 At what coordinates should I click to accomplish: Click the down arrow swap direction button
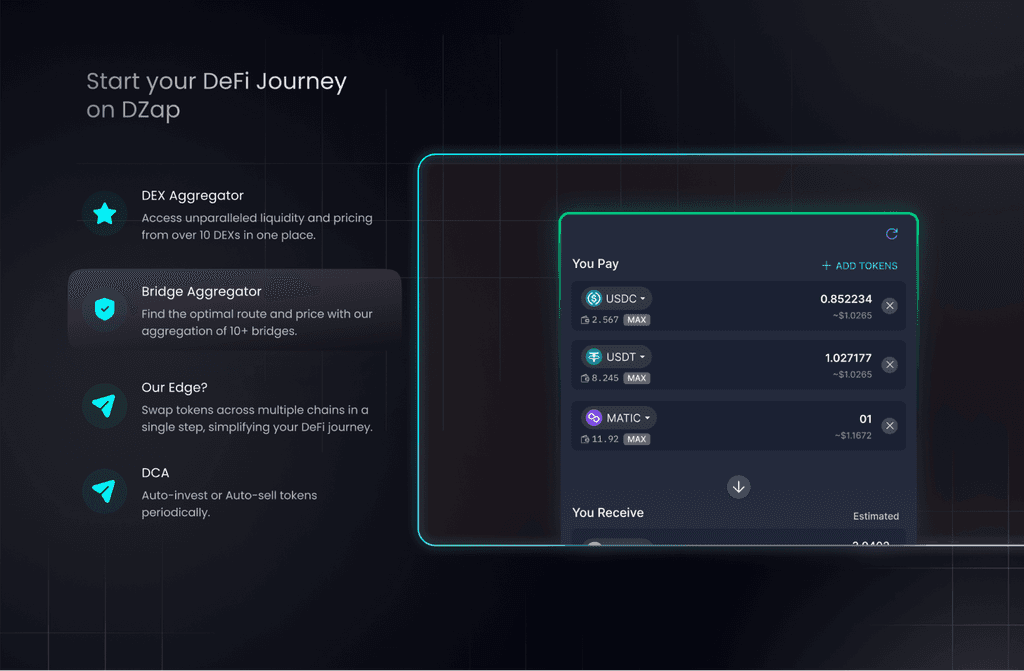739,487
